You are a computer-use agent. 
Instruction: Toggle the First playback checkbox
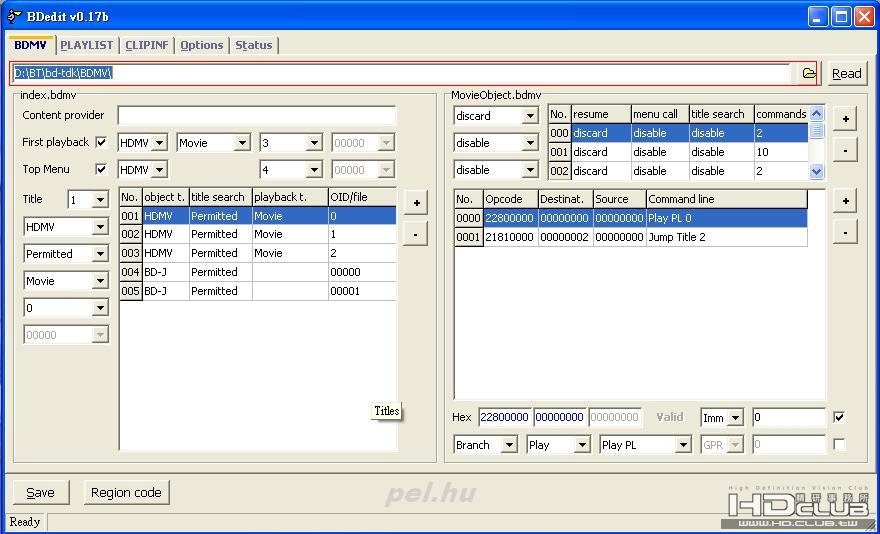[101, 142]
